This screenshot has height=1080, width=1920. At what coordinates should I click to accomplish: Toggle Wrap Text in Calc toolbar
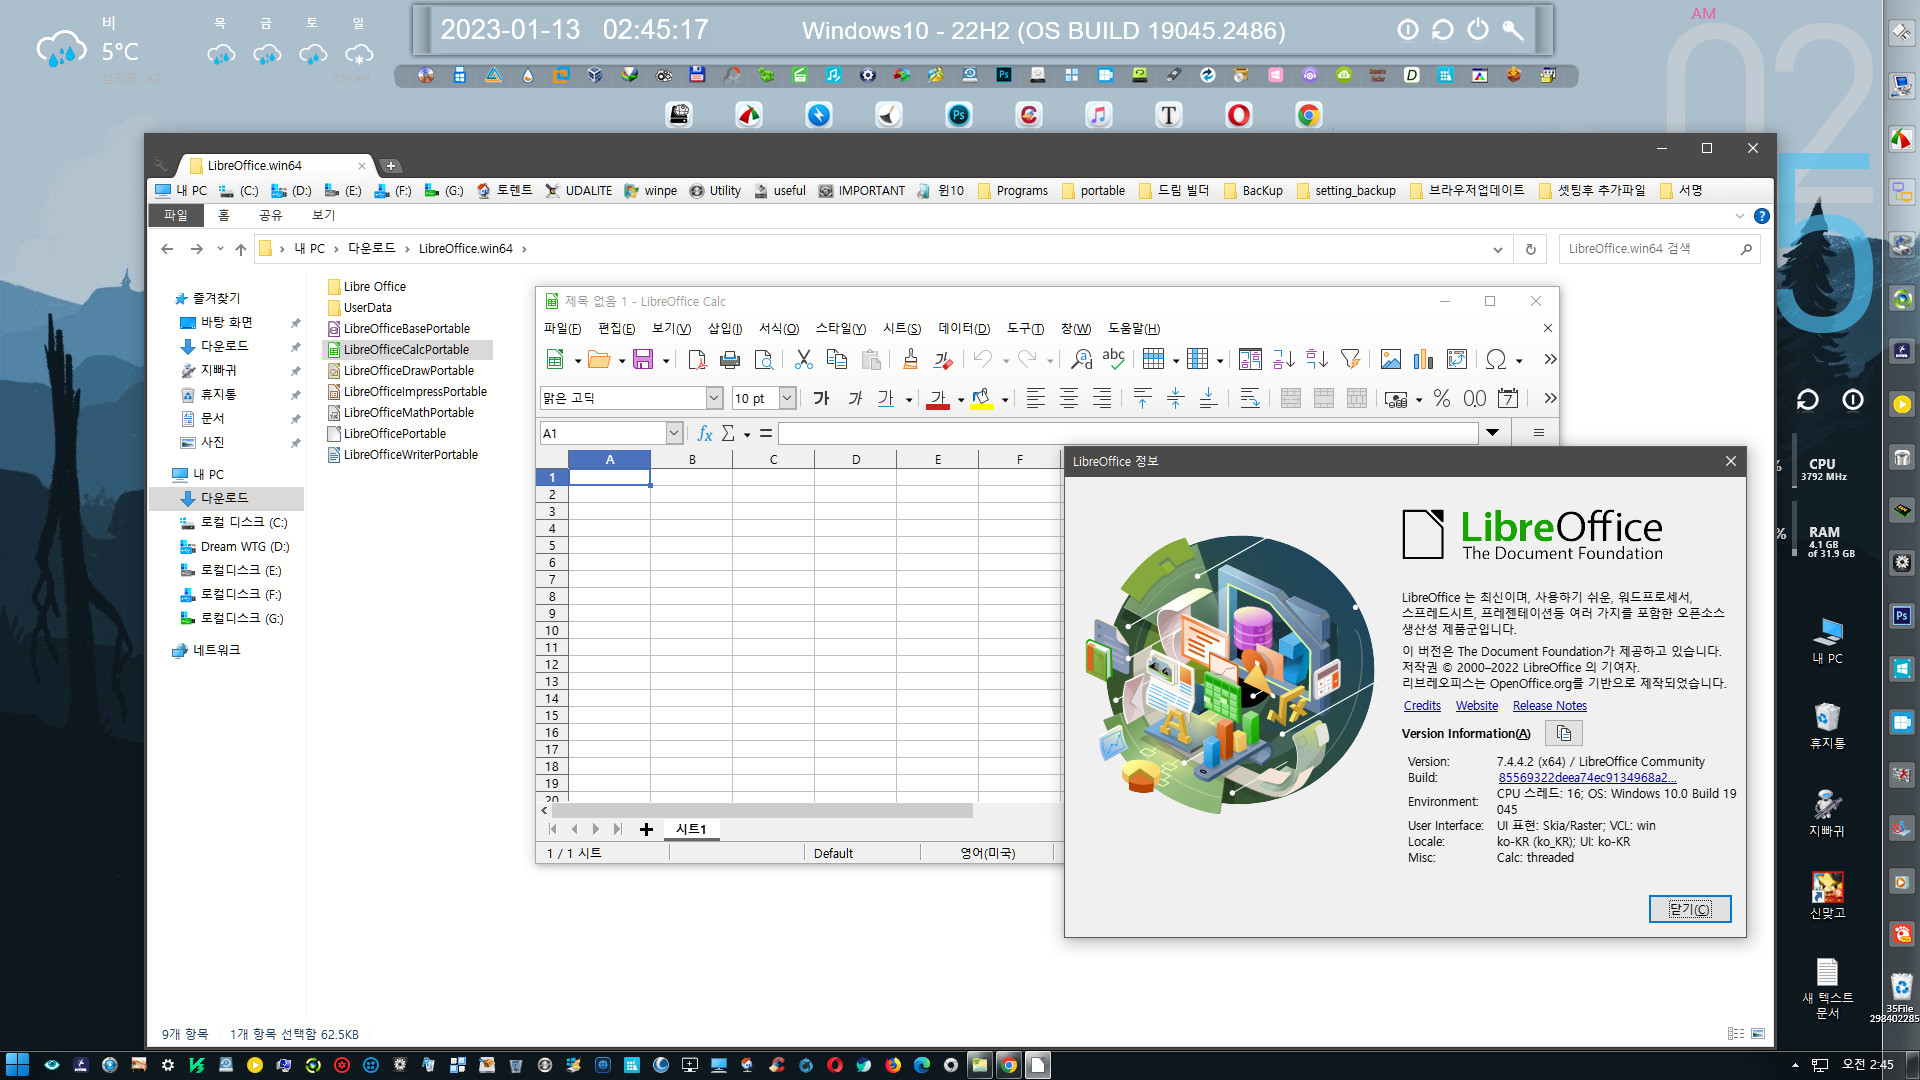1250,399
